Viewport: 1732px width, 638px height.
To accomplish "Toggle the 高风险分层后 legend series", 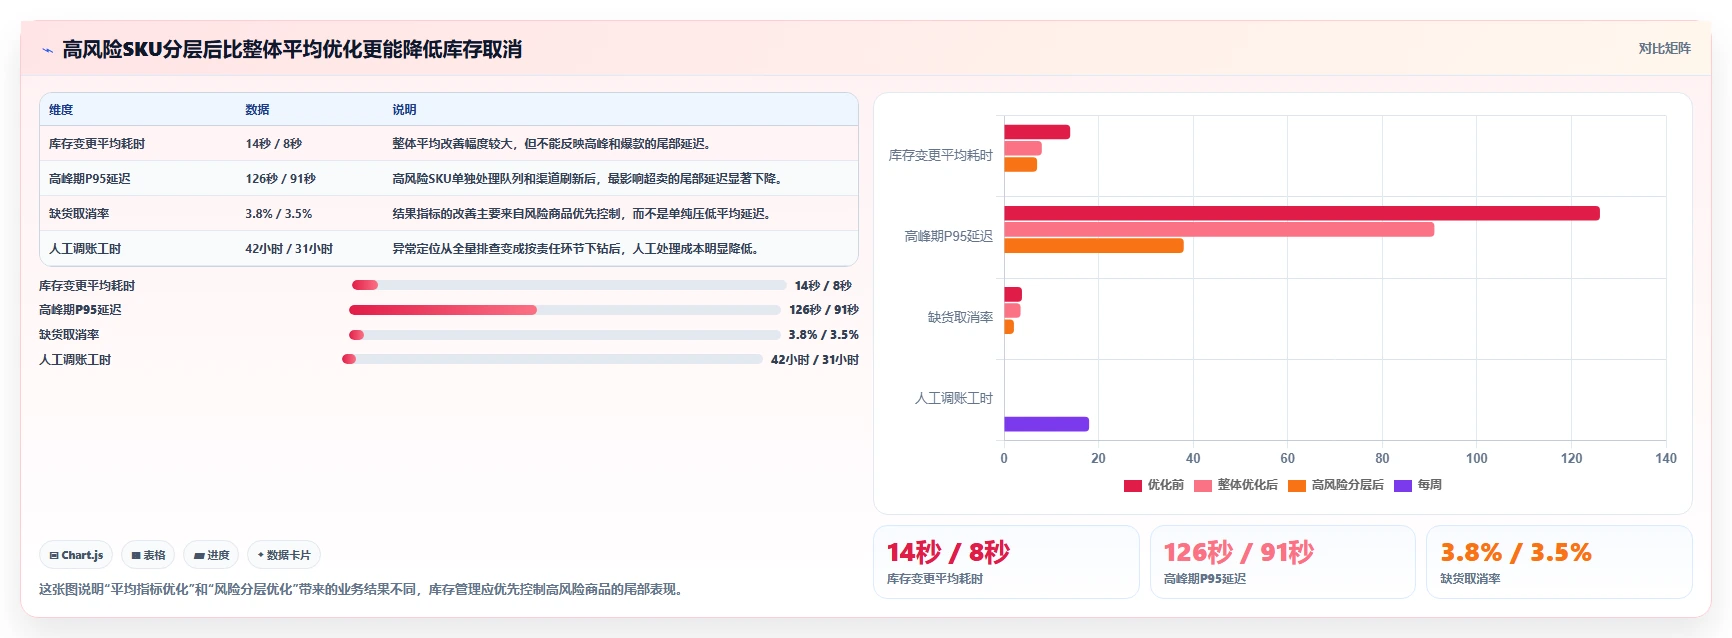I will click(1336, 485).
